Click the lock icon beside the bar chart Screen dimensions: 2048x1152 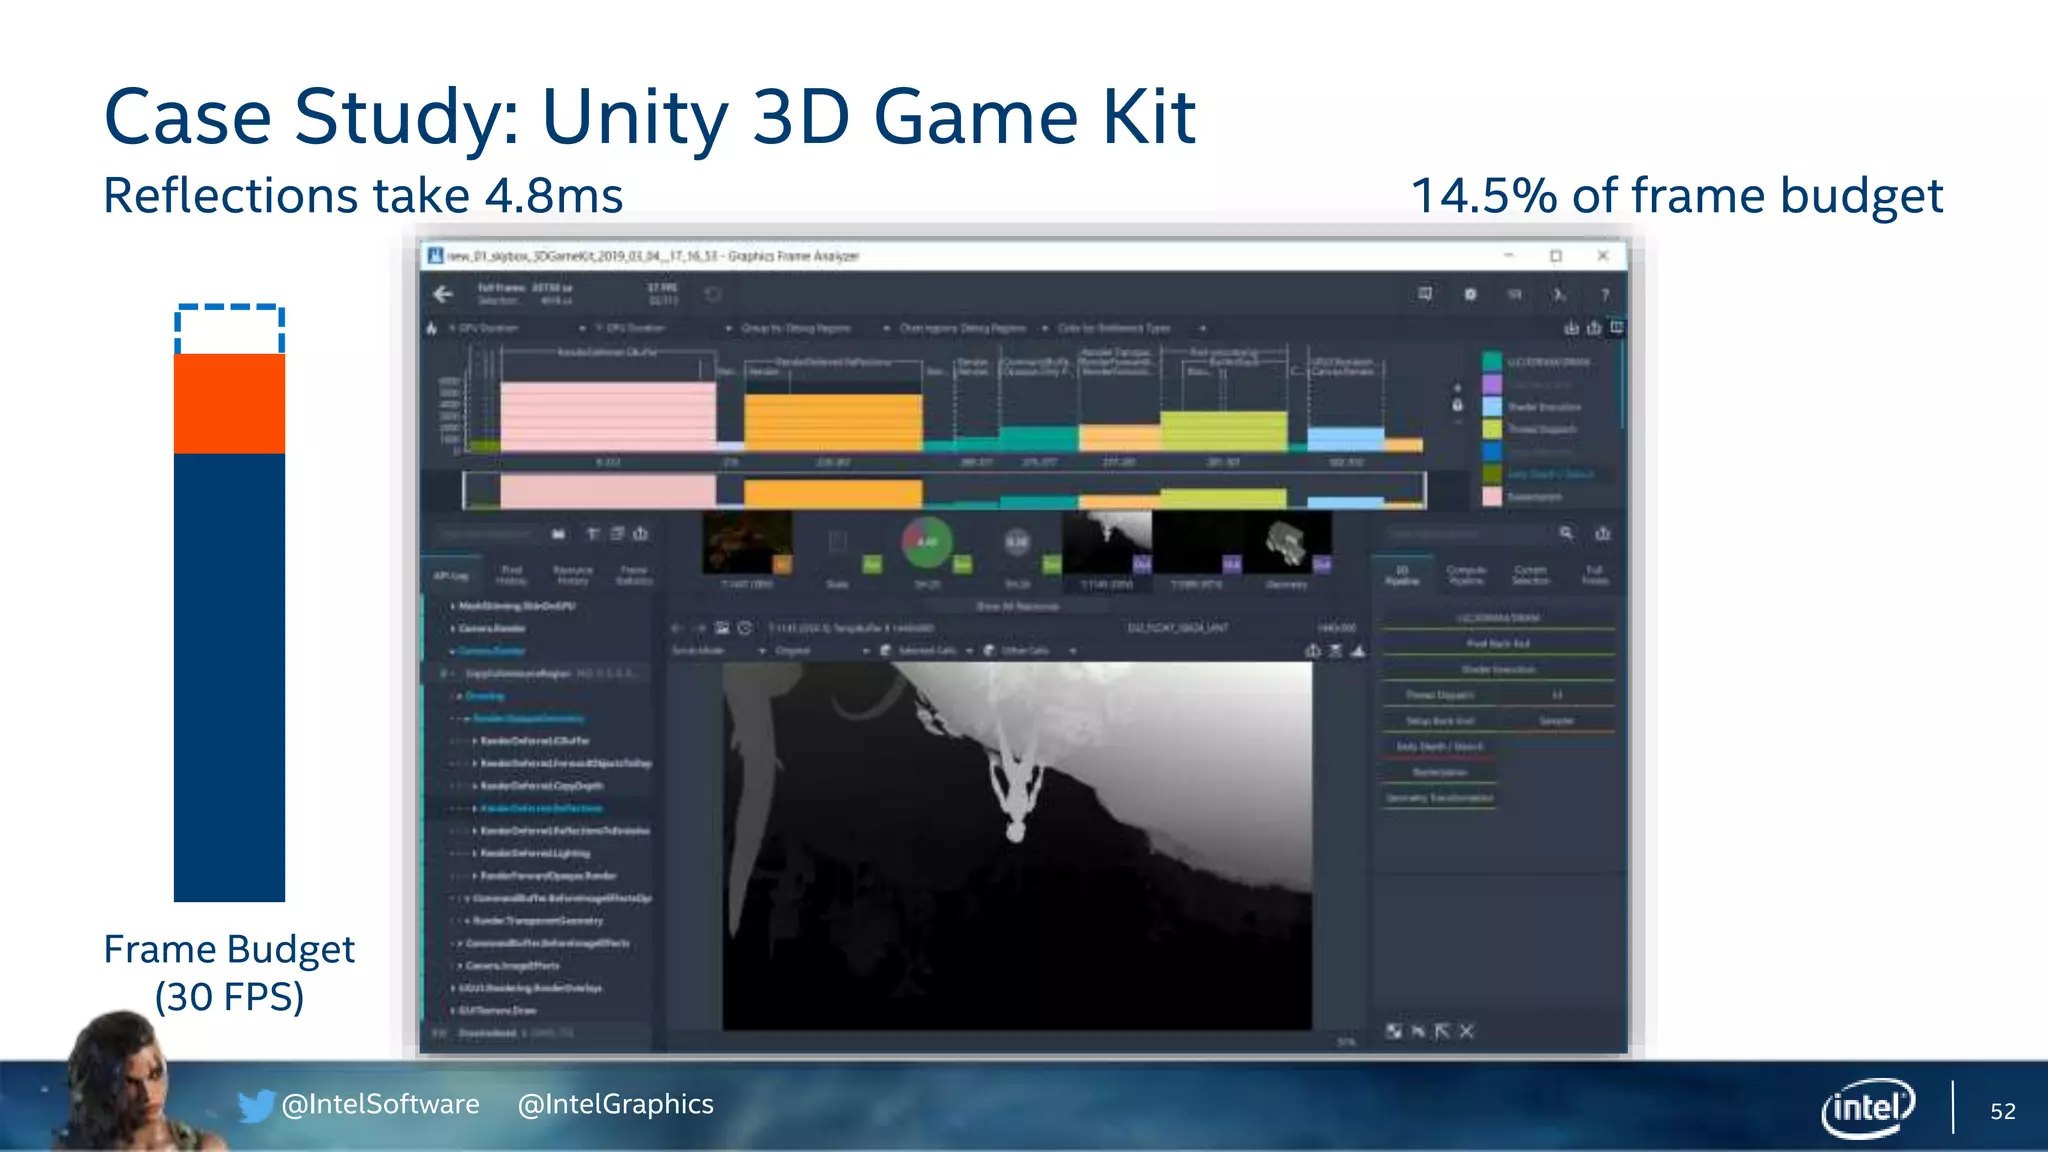pos(1458,405)
